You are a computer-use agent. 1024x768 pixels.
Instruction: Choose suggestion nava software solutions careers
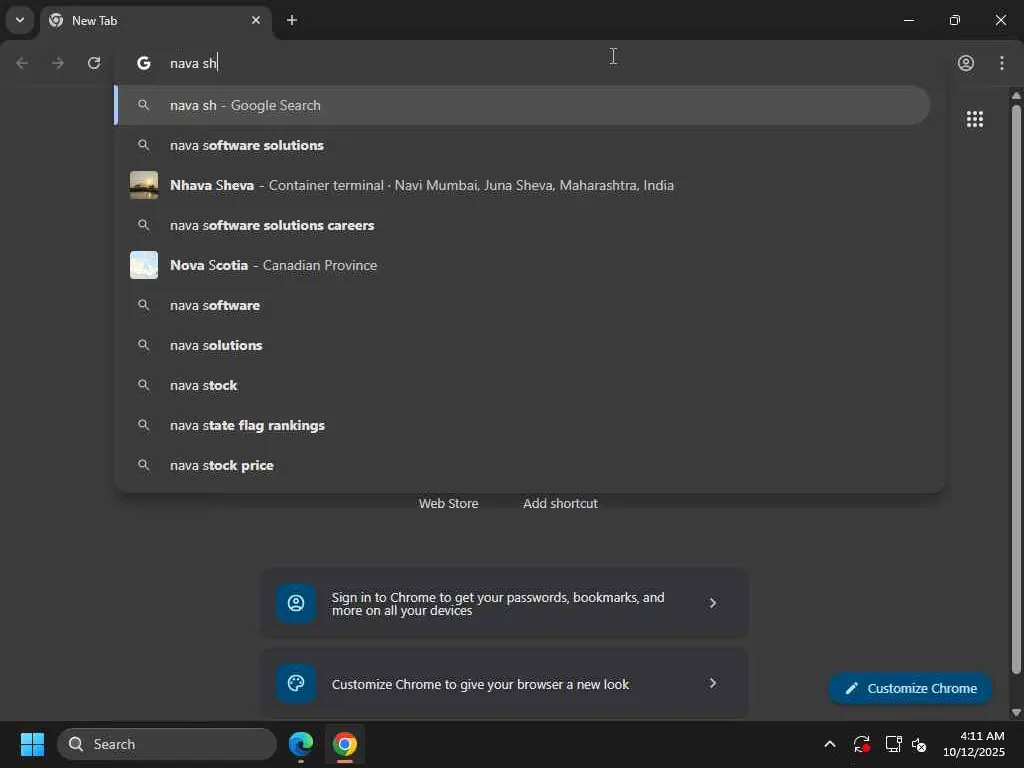point(522,225)
